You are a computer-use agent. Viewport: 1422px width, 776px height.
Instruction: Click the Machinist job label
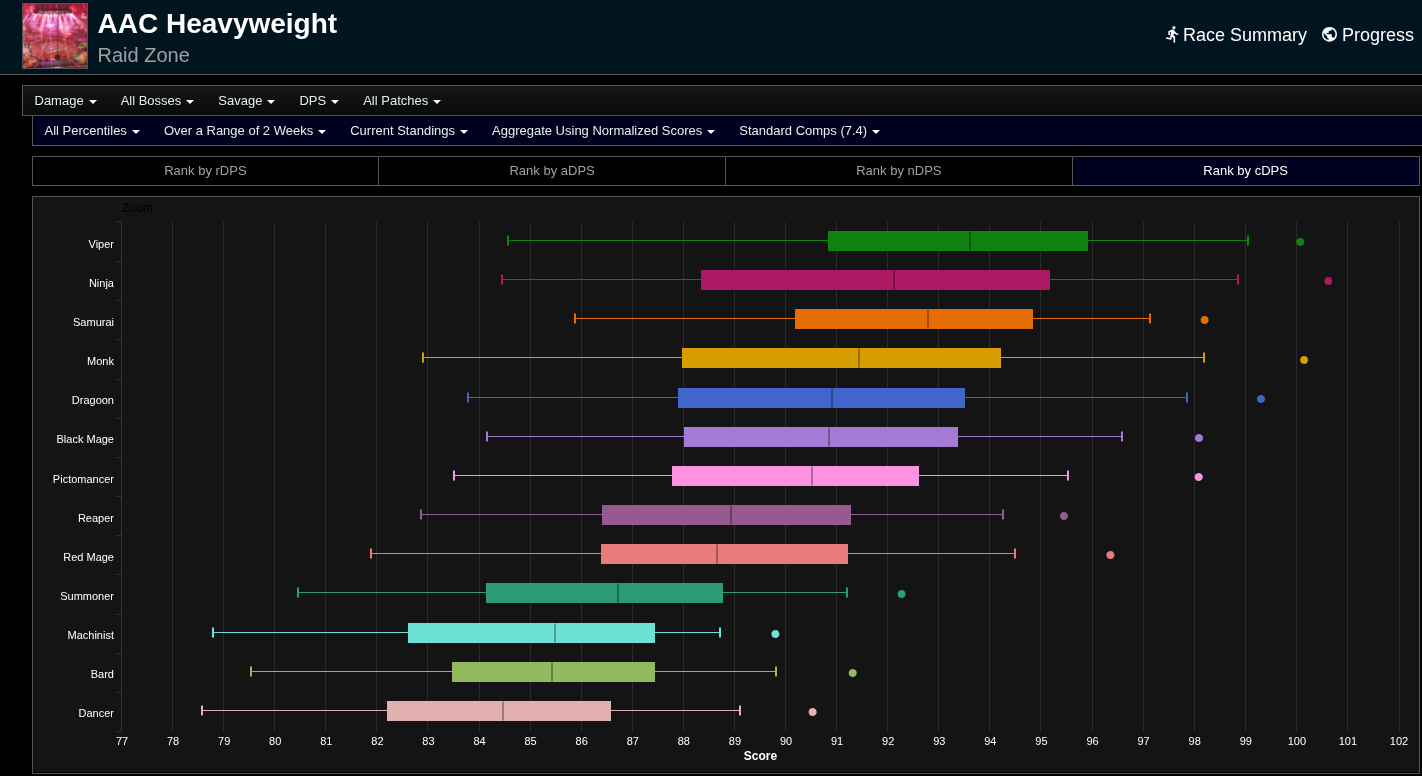click(x=91, y=635)
